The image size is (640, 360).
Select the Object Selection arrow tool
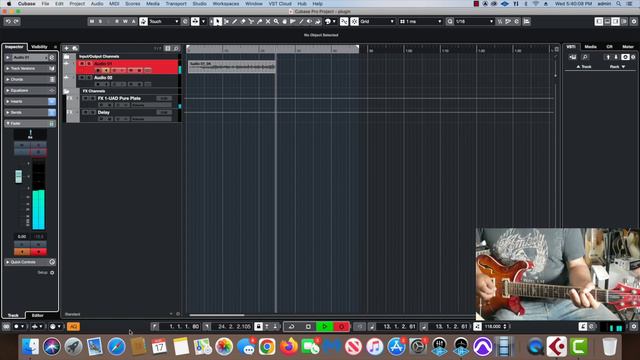(x=218, y=21)
